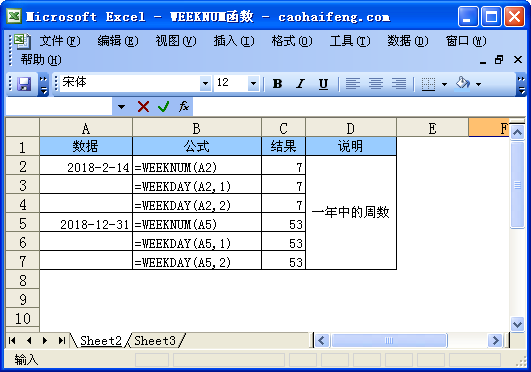Select column B header
The height and width of the screenshot is (372, 531).
point(197,128)
